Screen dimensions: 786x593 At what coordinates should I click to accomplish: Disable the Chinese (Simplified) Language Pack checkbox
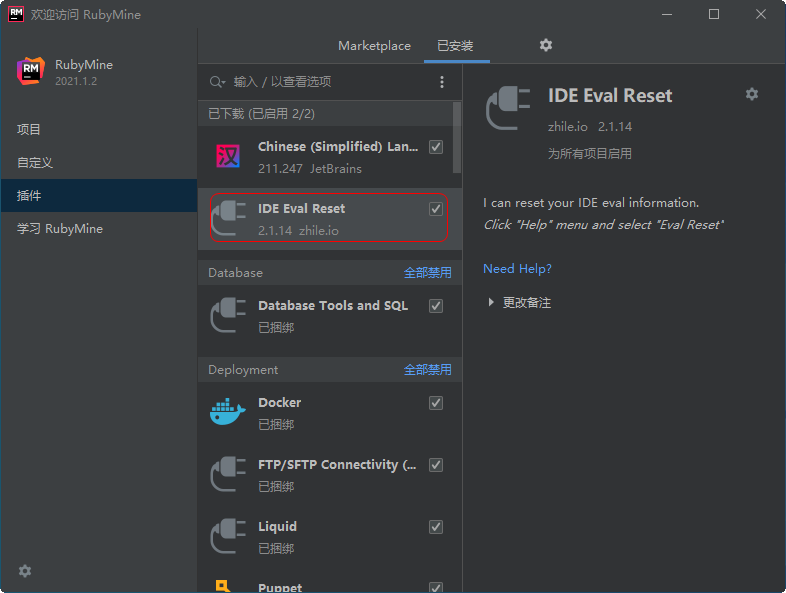pos(436,147)
